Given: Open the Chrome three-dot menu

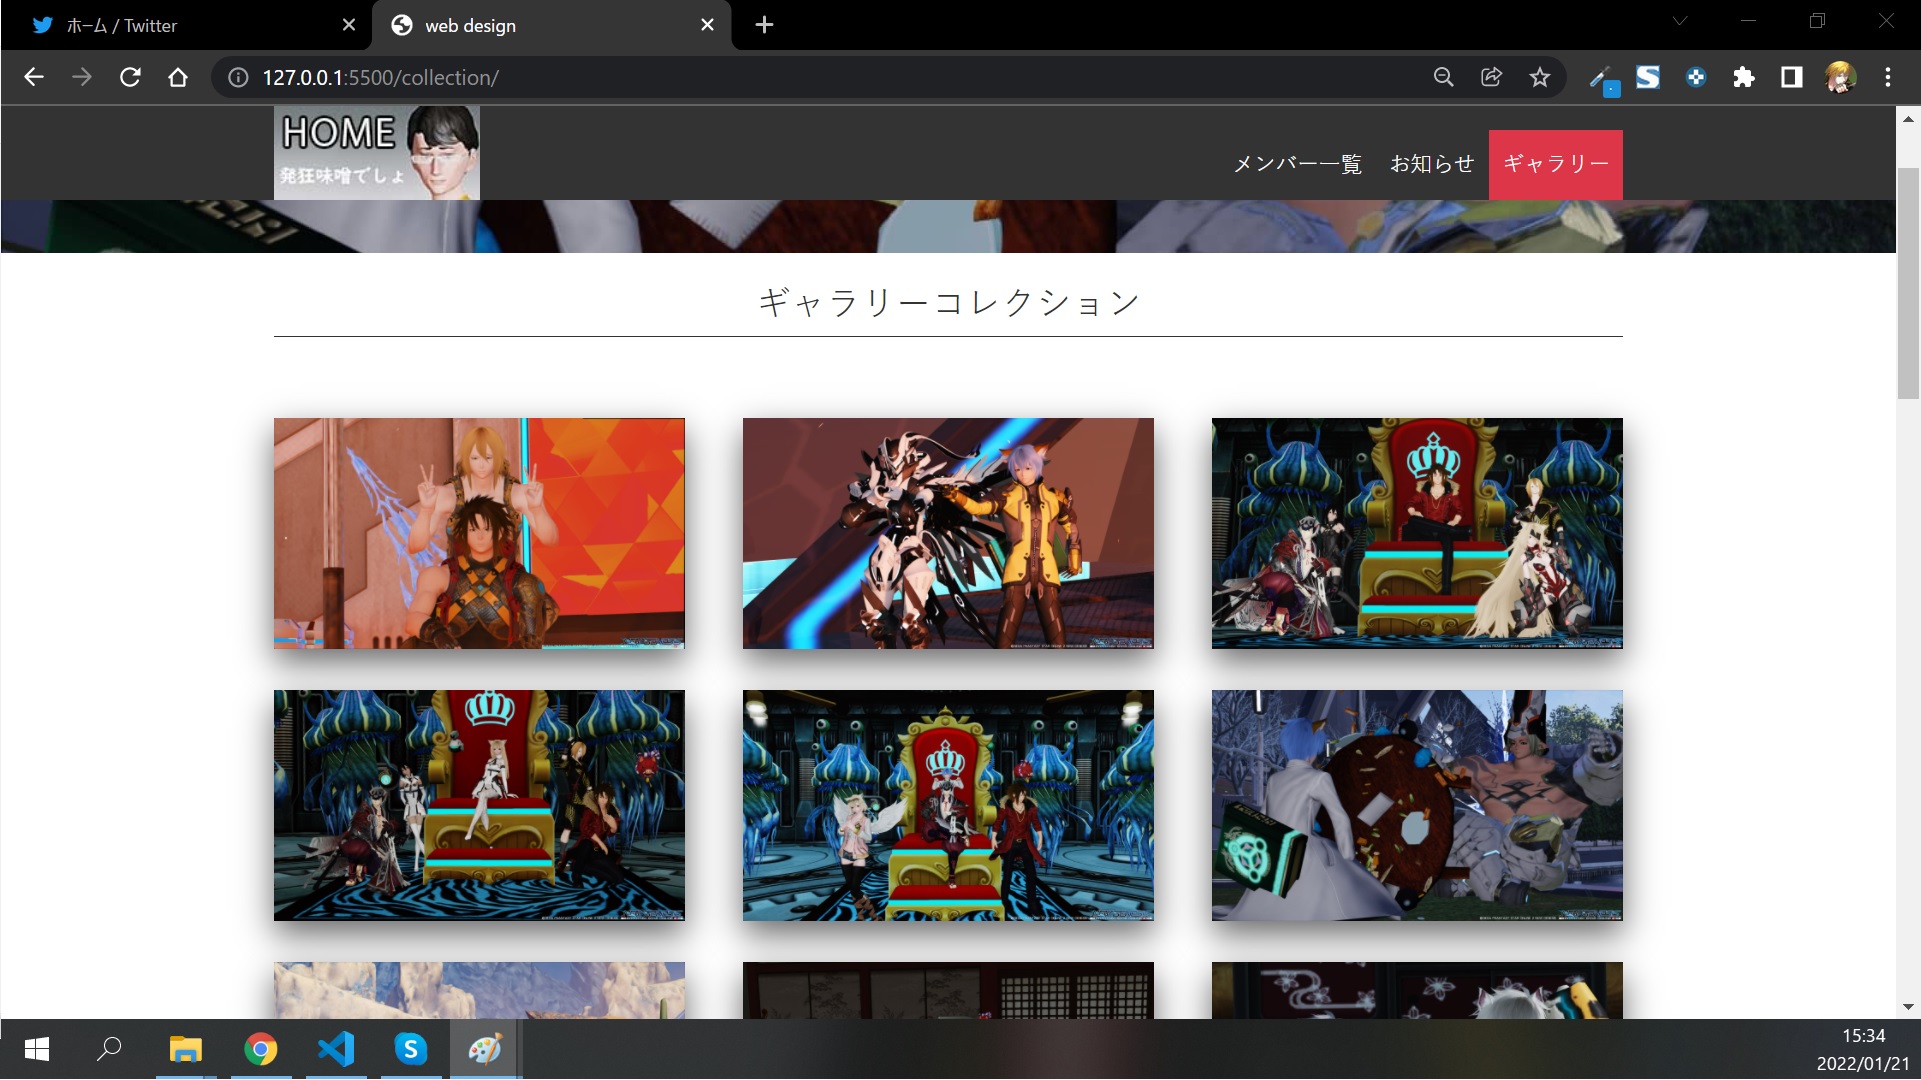Looking at the screenshot, I should [1888, 77].
